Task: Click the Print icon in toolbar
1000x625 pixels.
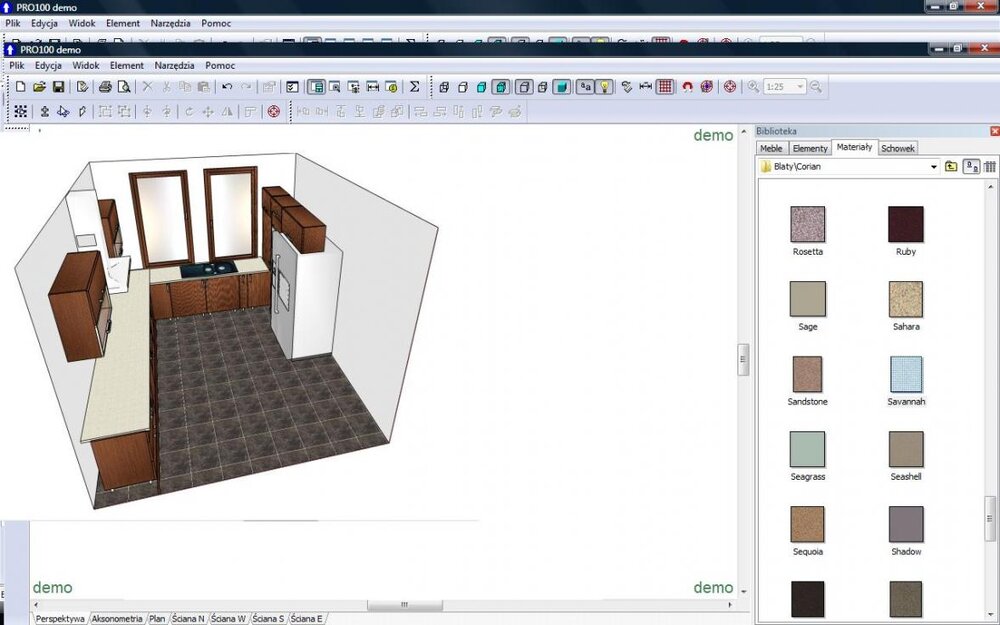Action: (x=104, y=87)
